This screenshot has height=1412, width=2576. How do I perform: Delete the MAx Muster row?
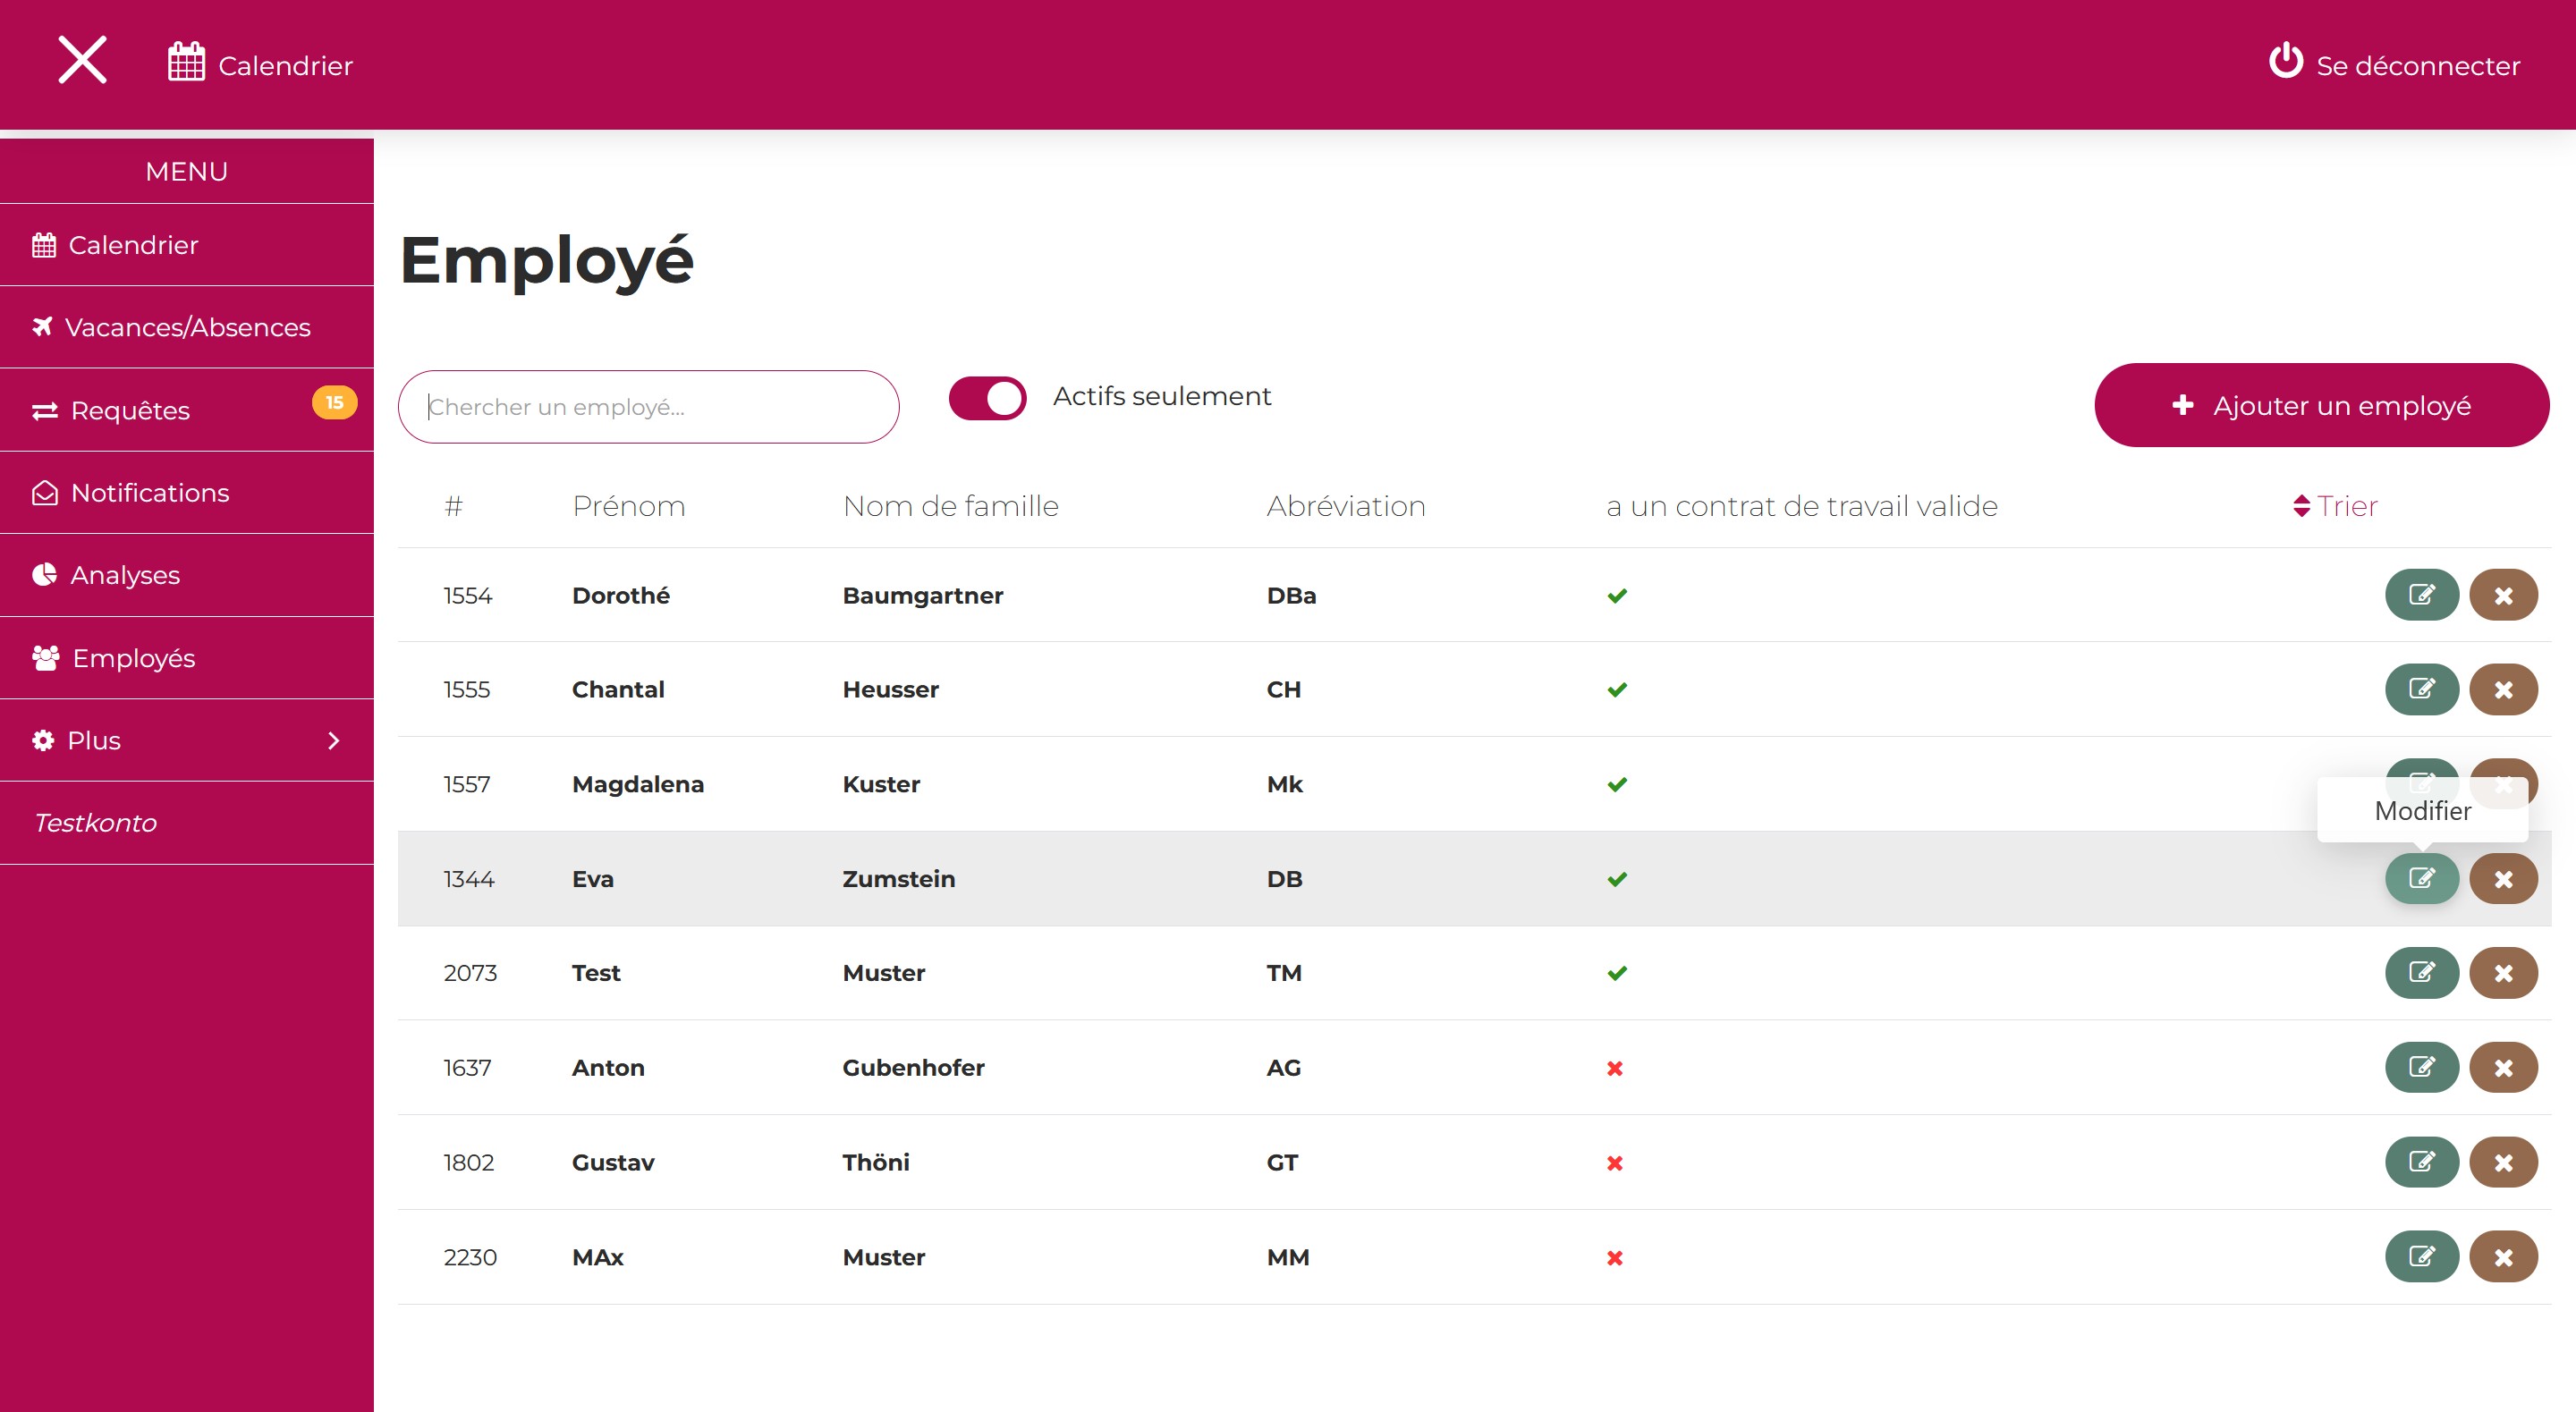coord(2503,1256)
